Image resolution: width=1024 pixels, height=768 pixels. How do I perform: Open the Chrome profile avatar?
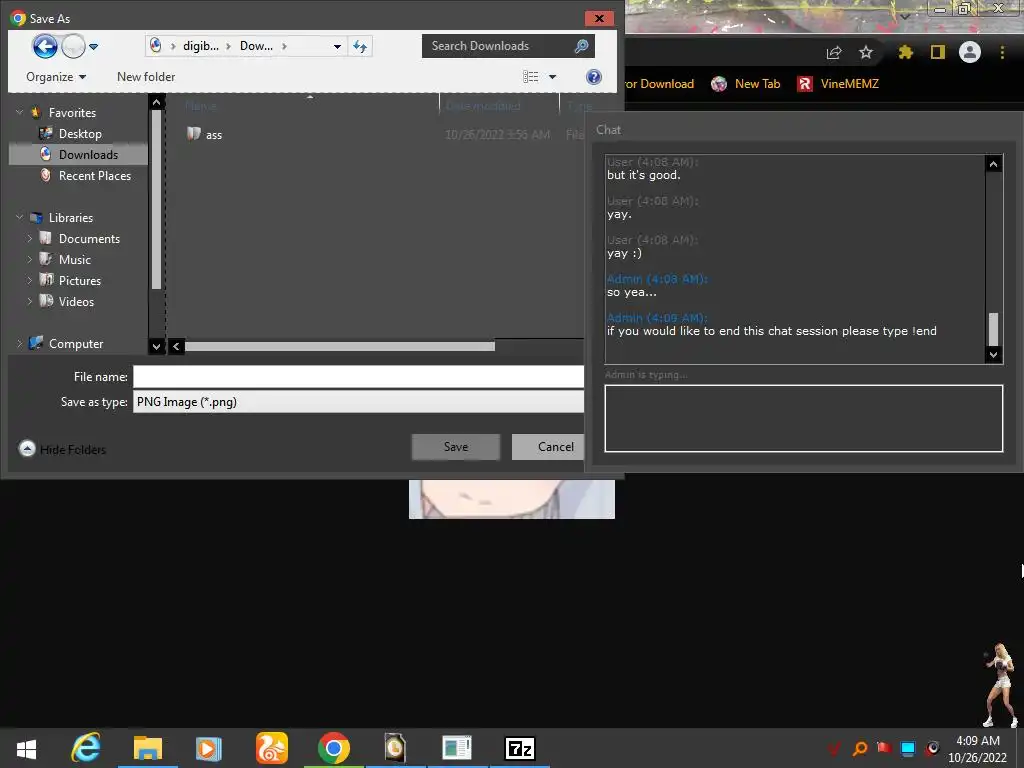(x=970, y=52)
